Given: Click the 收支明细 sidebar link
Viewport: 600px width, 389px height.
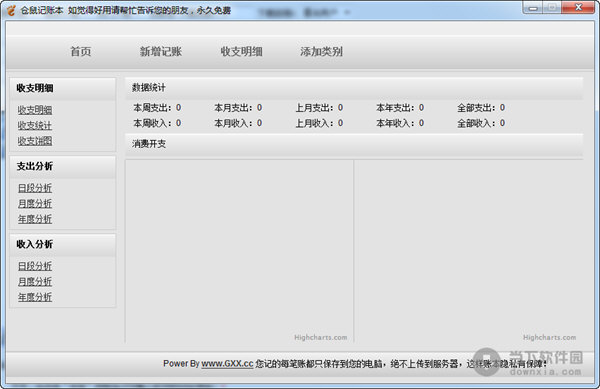Looking at the screenshot, I should click(35, 110).
